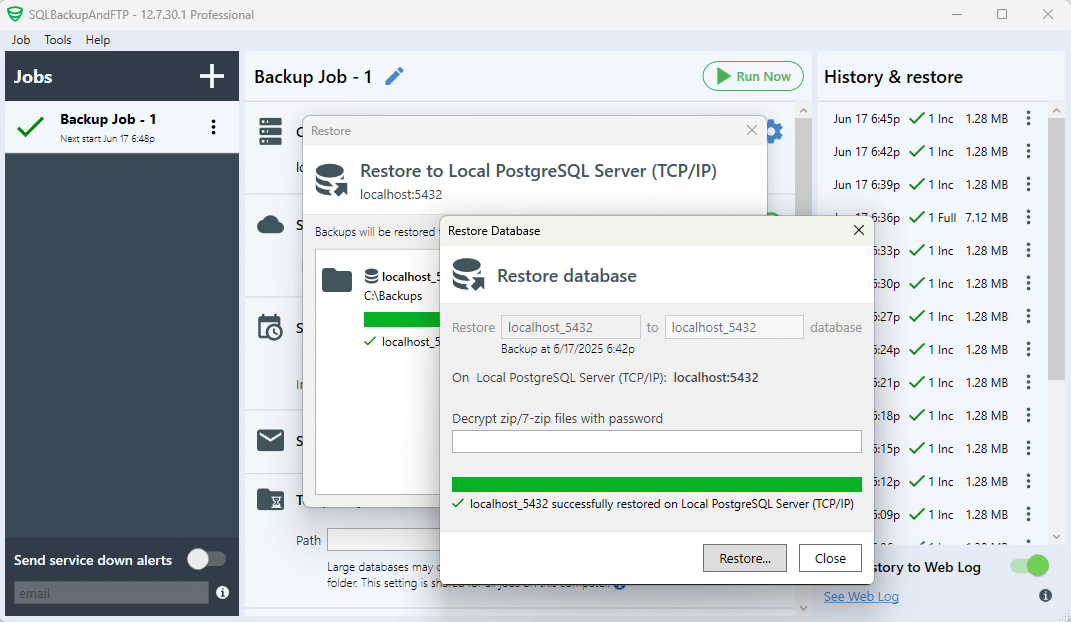The height and width of the screenshot is (622, 1071).
Task: Select the Jun 17 6:42p history entry
Action: click(x=922, y=151)
